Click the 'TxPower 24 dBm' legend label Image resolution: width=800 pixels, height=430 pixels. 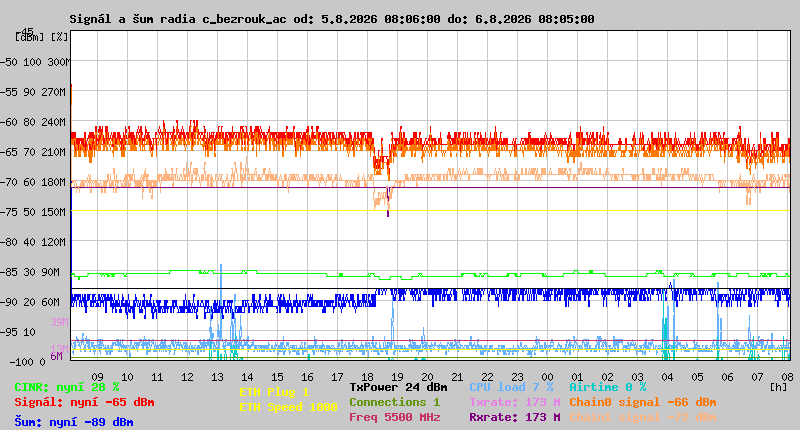click(x=398, y=387)
